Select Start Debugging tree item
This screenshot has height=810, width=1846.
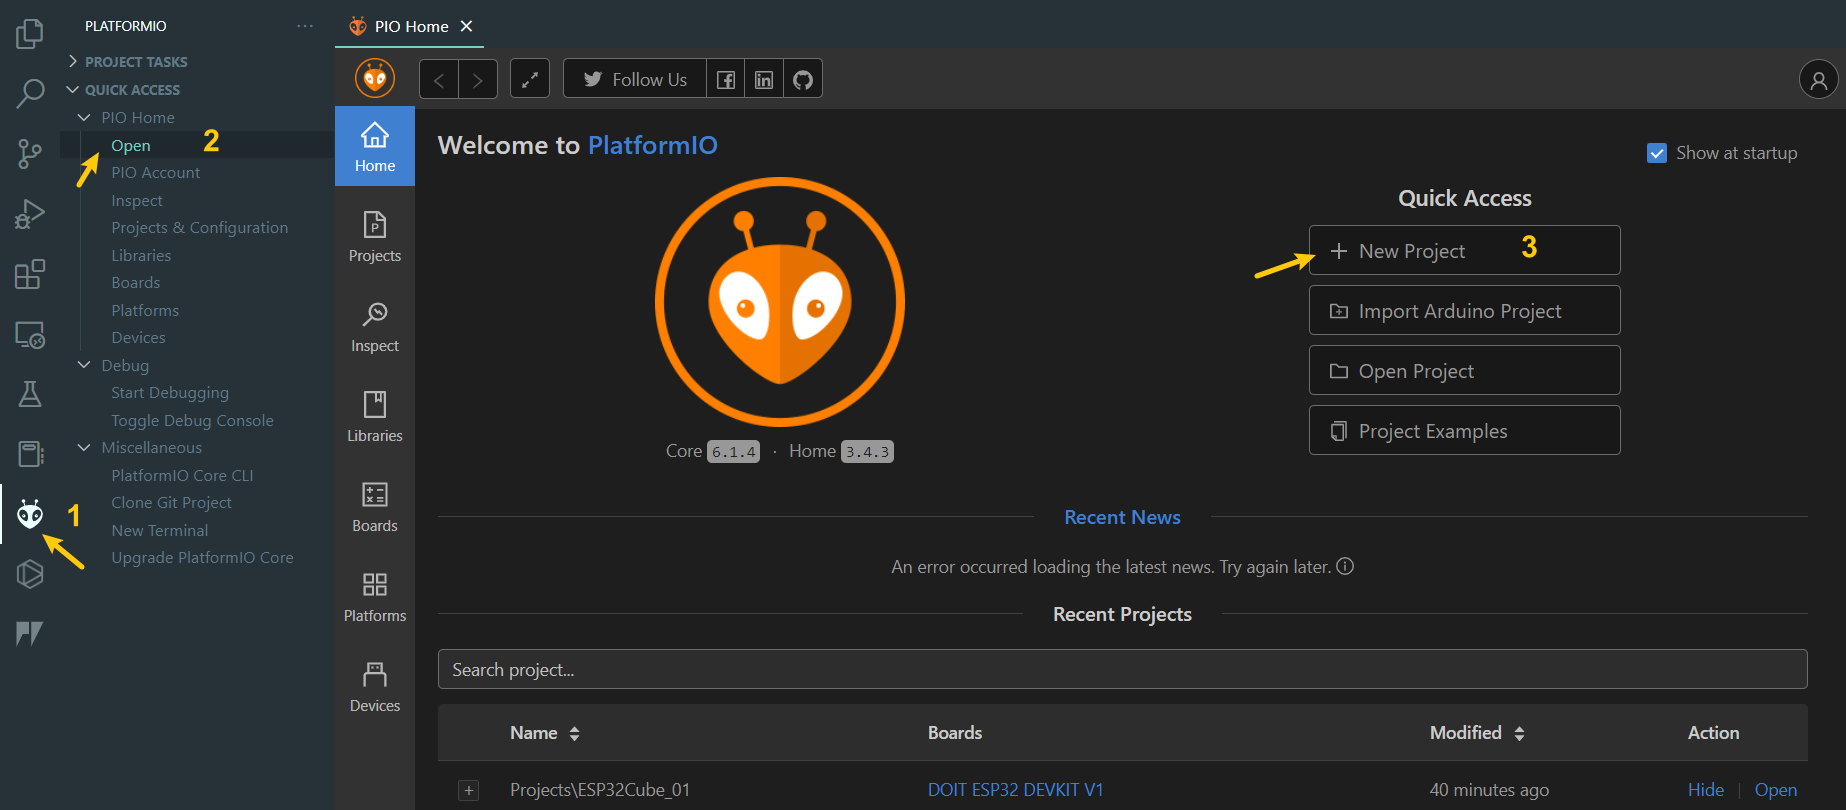tap(170, 392)
